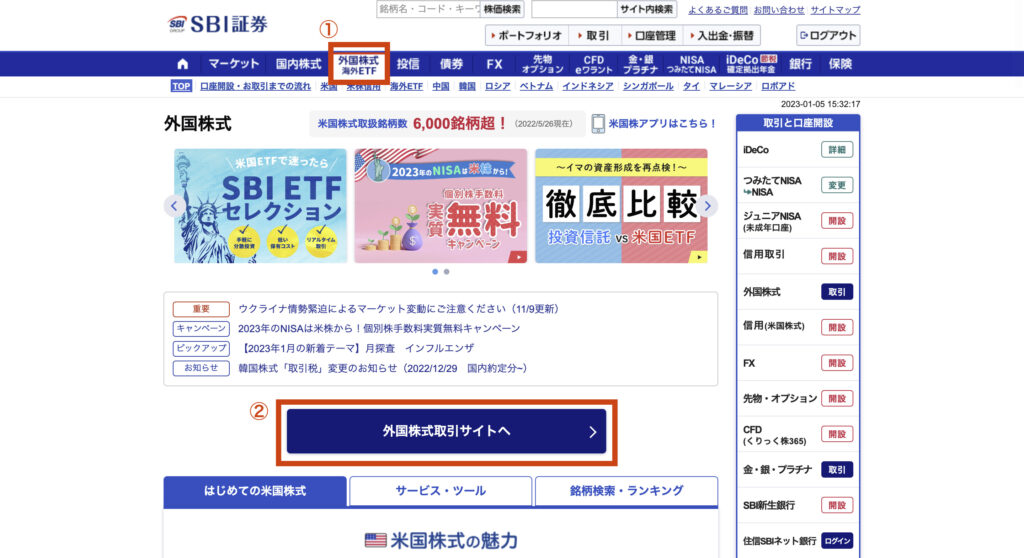
Task: Select 保険 in navigation bar
Action: point(840,64)
